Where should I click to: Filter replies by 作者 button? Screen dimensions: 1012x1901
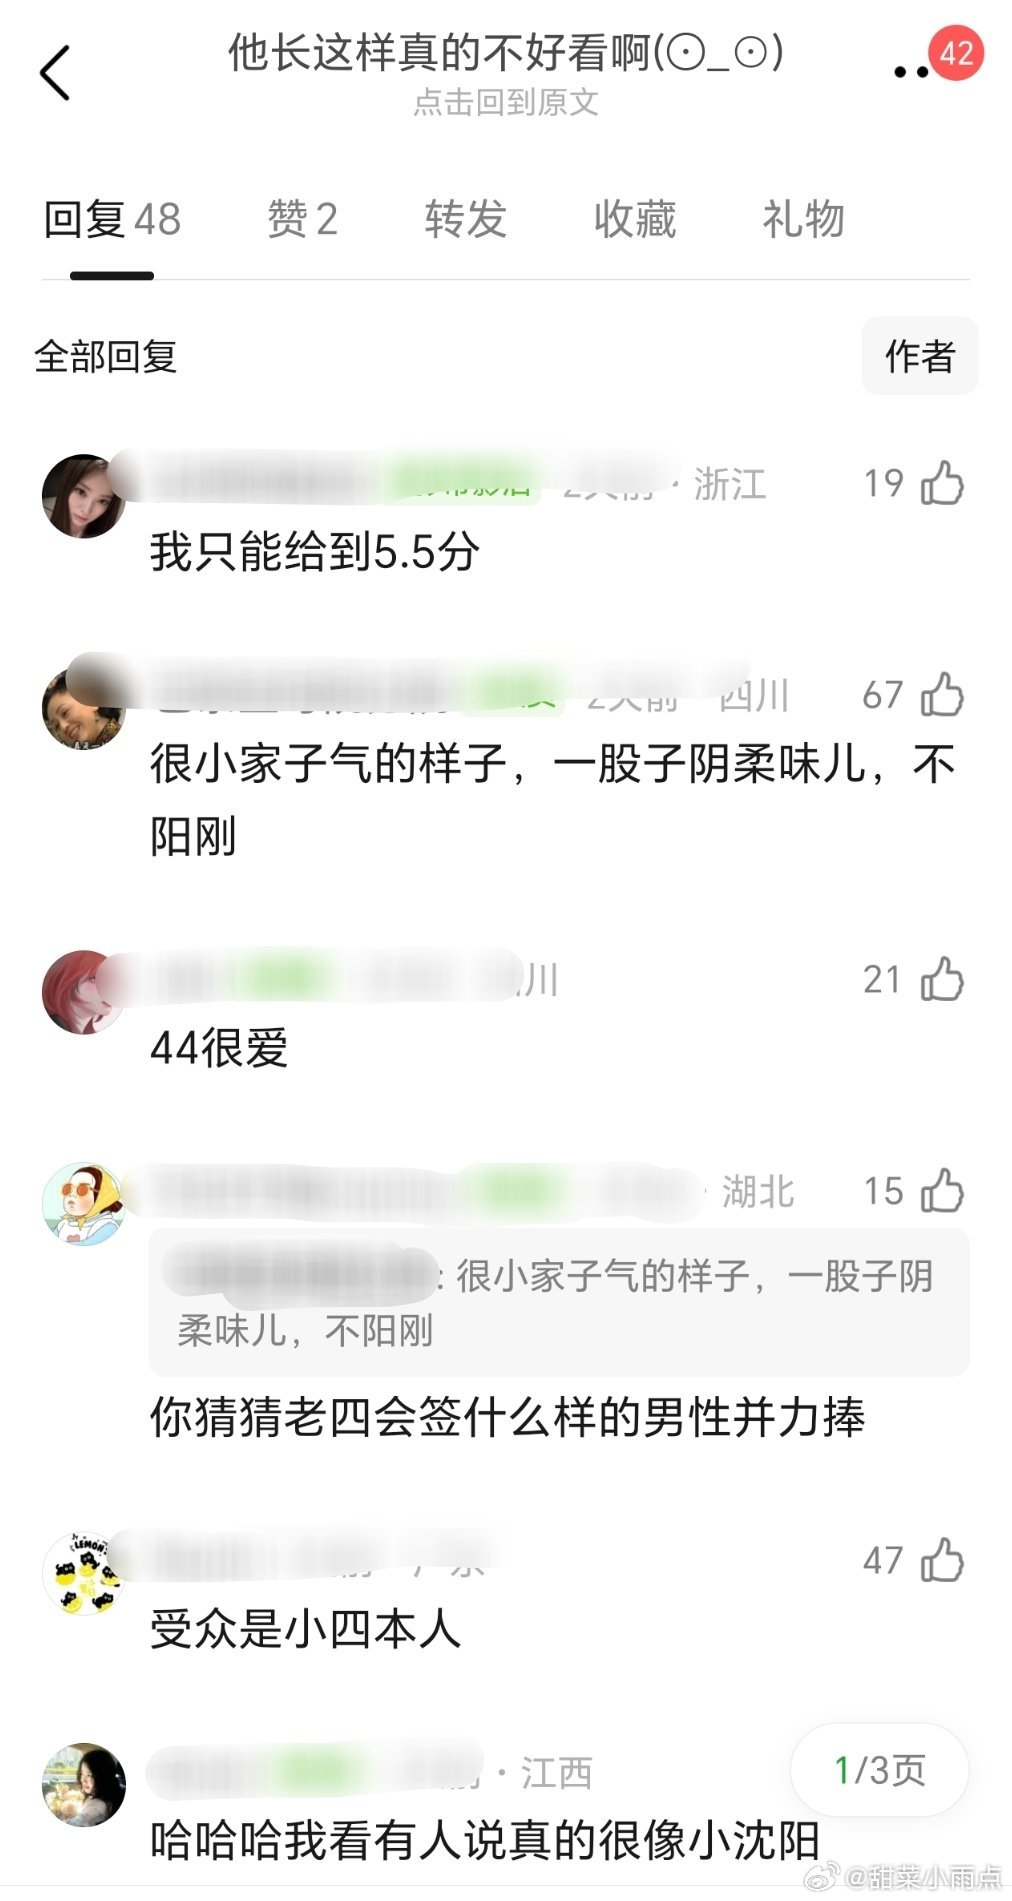[920, 356]
